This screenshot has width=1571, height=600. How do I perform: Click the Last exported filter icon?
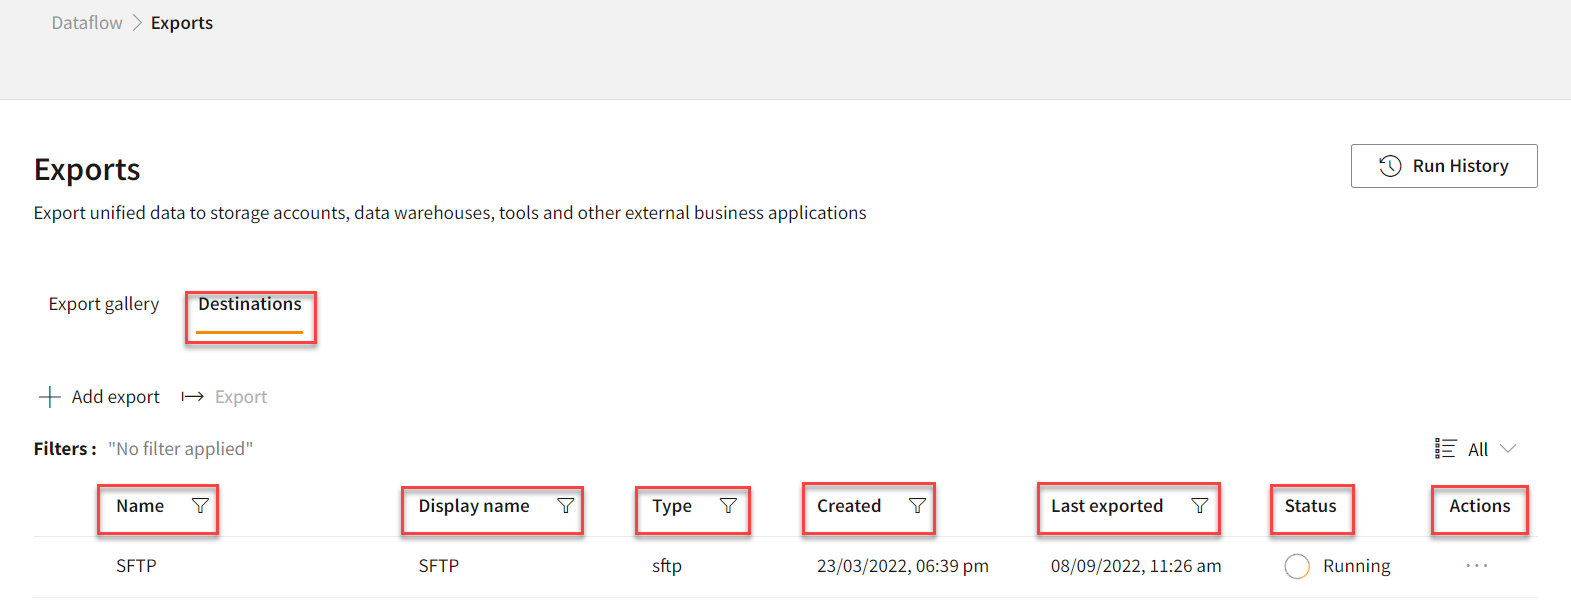tap(1200, 506)
